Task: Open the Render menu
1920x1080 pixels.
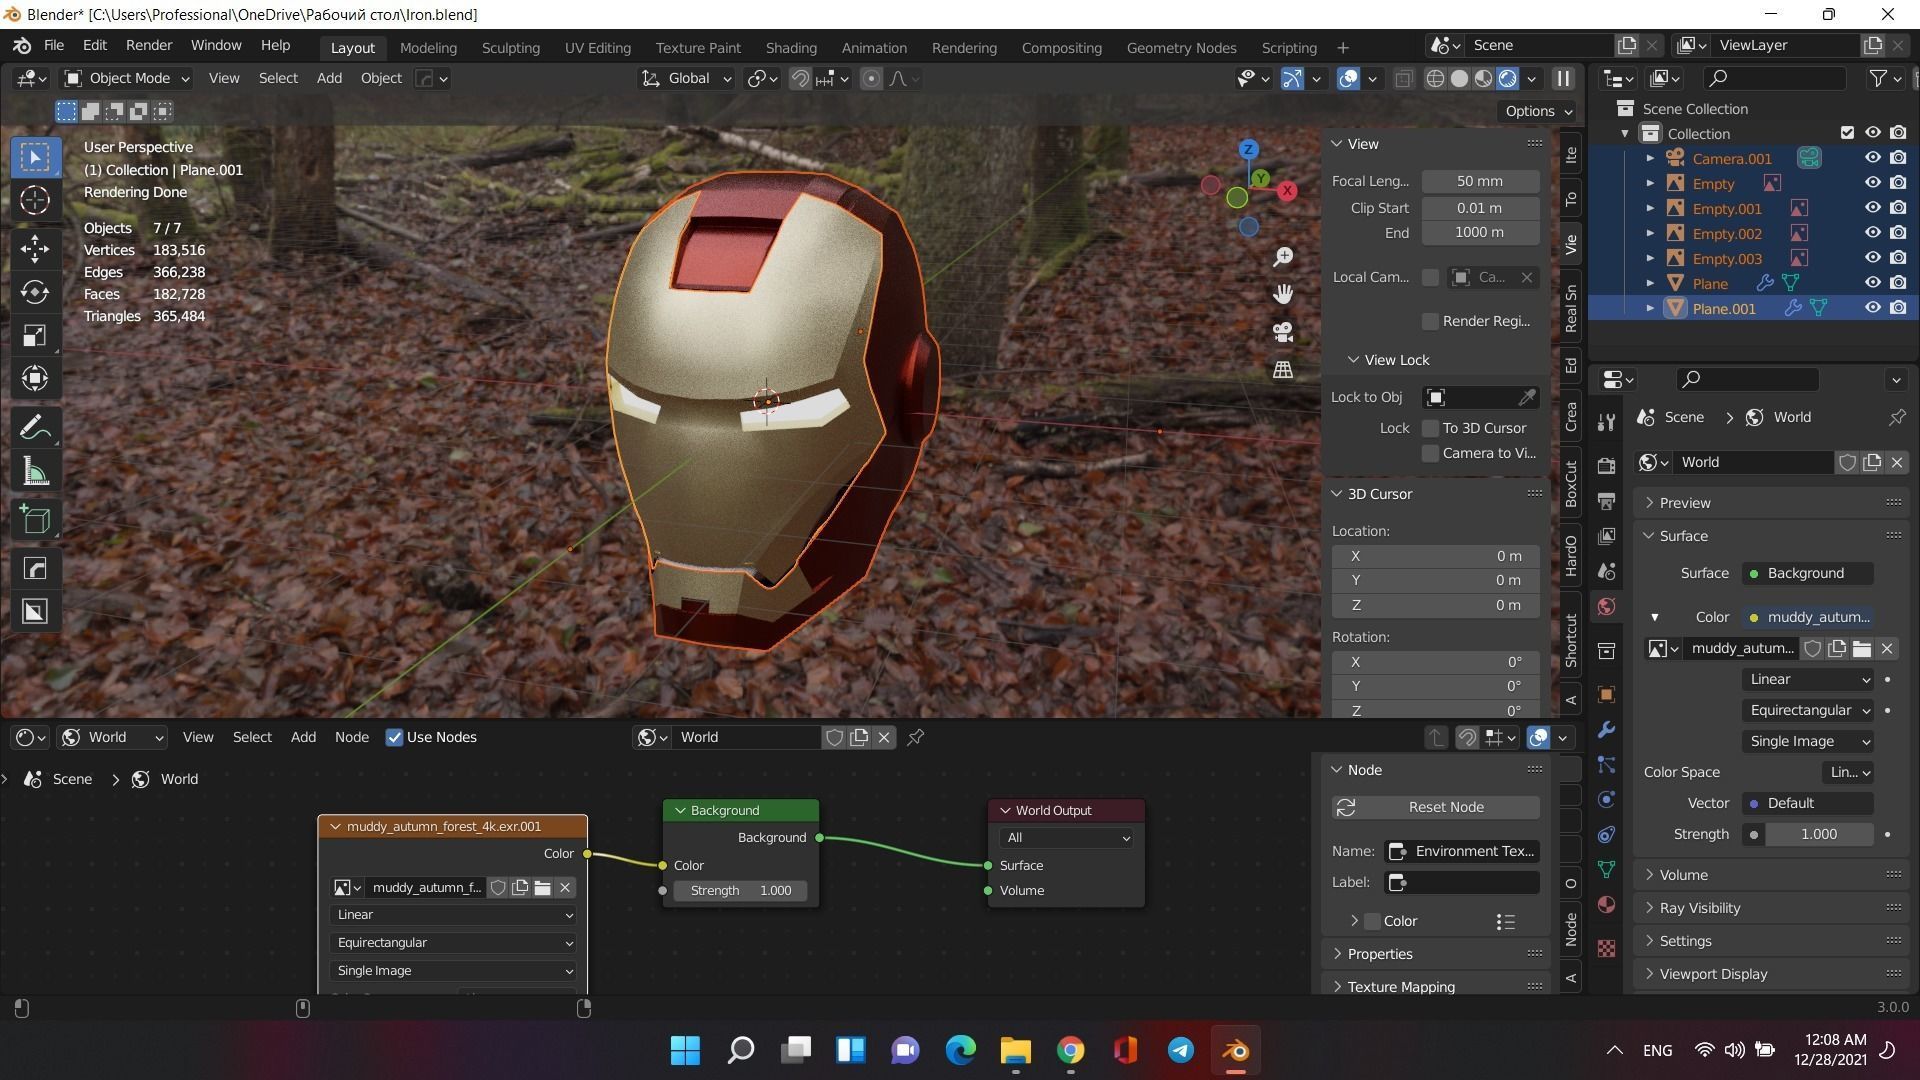Action: click(x=148, y=46)
